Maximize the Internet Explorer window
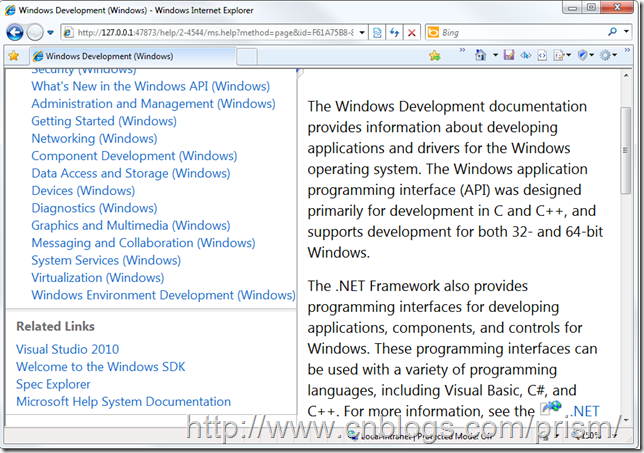Viewport: 644px width, 453px height. [x=591, y=8]
